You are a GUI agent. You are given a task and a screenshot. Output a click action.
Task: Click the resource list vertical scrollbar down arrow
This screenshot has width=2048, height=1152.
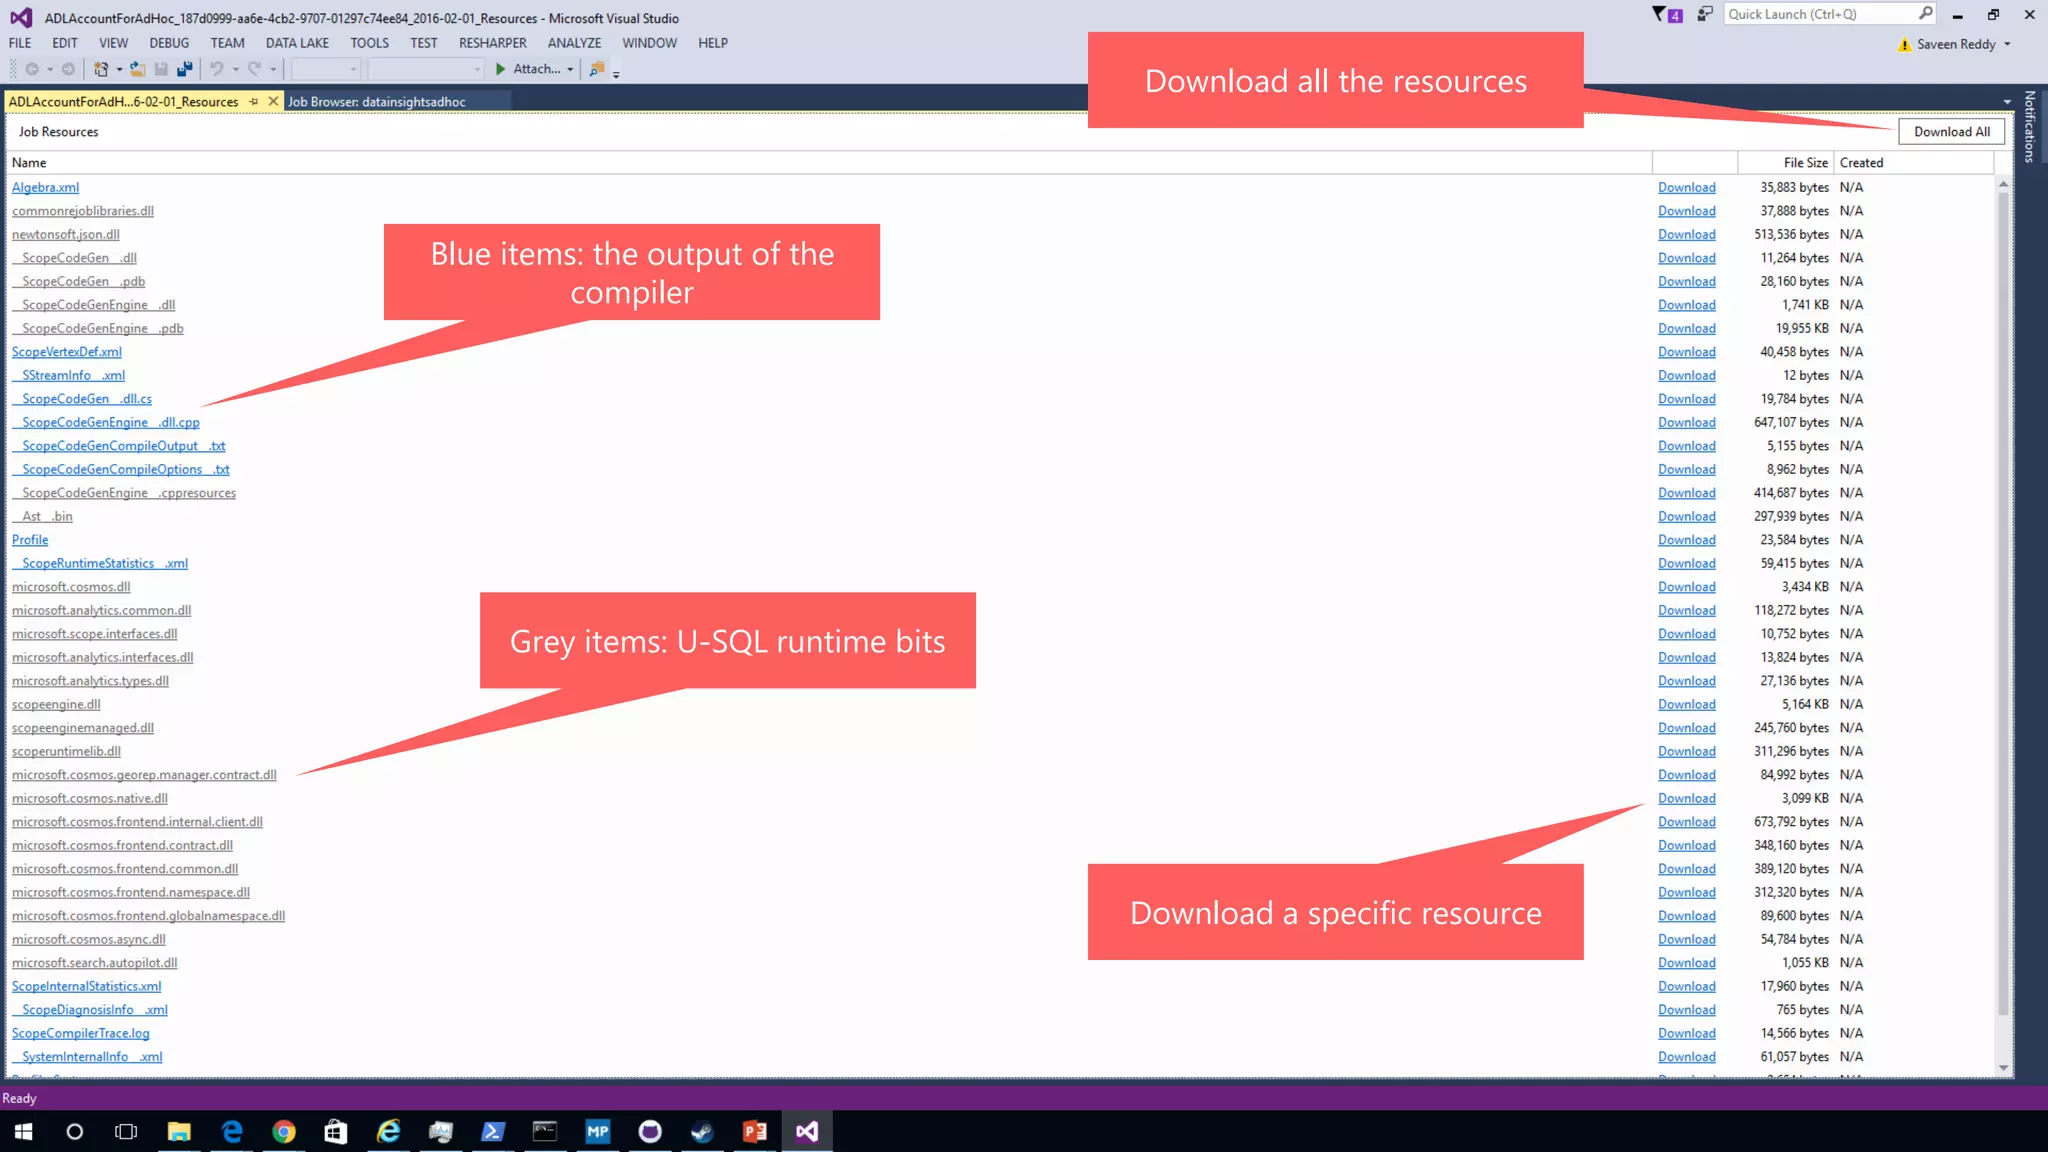coord(2003,1068)
